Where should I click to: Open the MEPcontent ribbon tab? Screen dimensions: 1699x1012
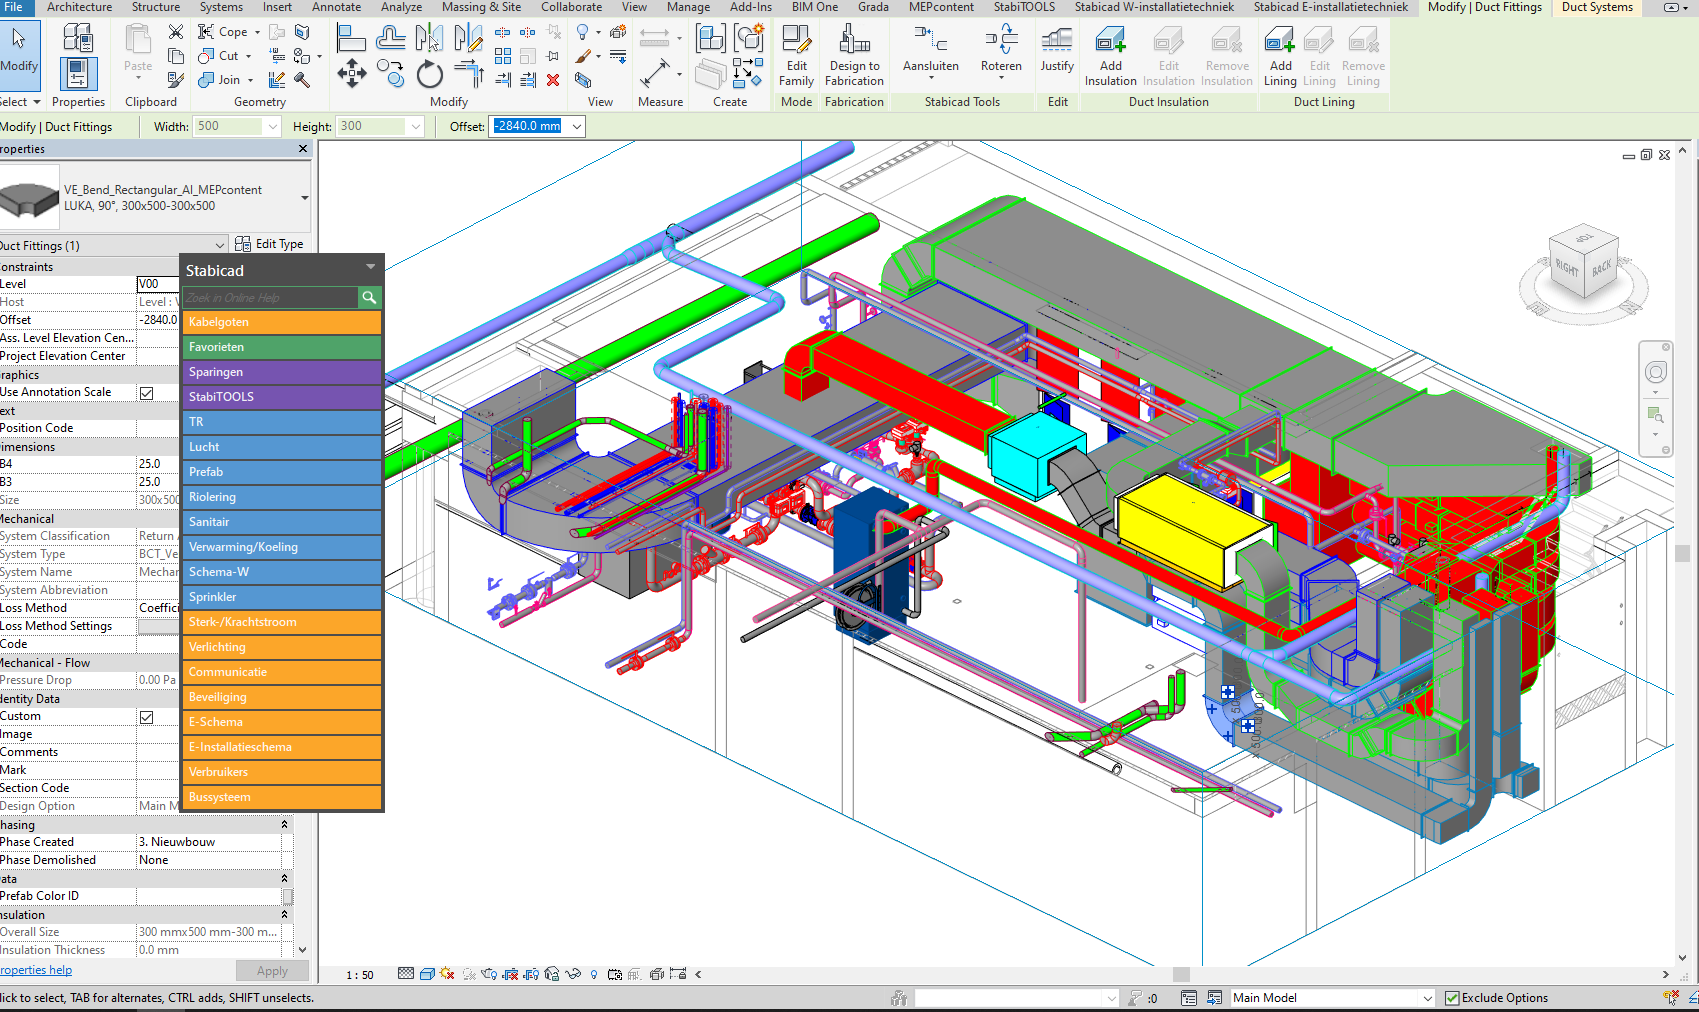pos(940,7)
